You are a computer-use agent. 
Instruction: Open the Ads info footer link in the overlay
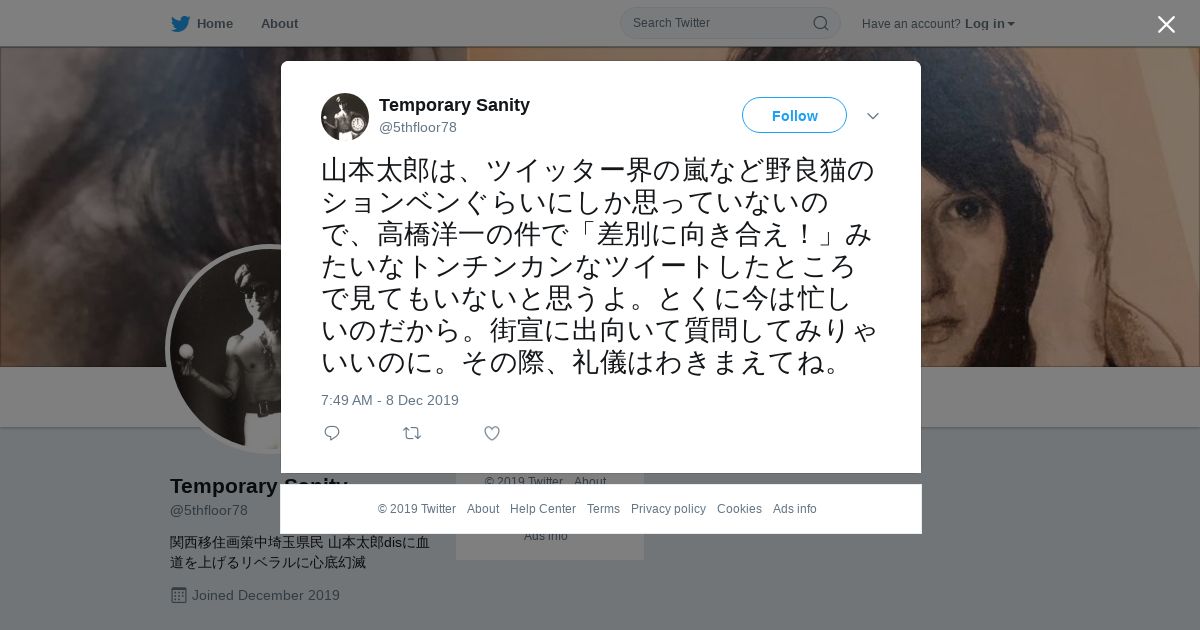(x=795, y=509)
